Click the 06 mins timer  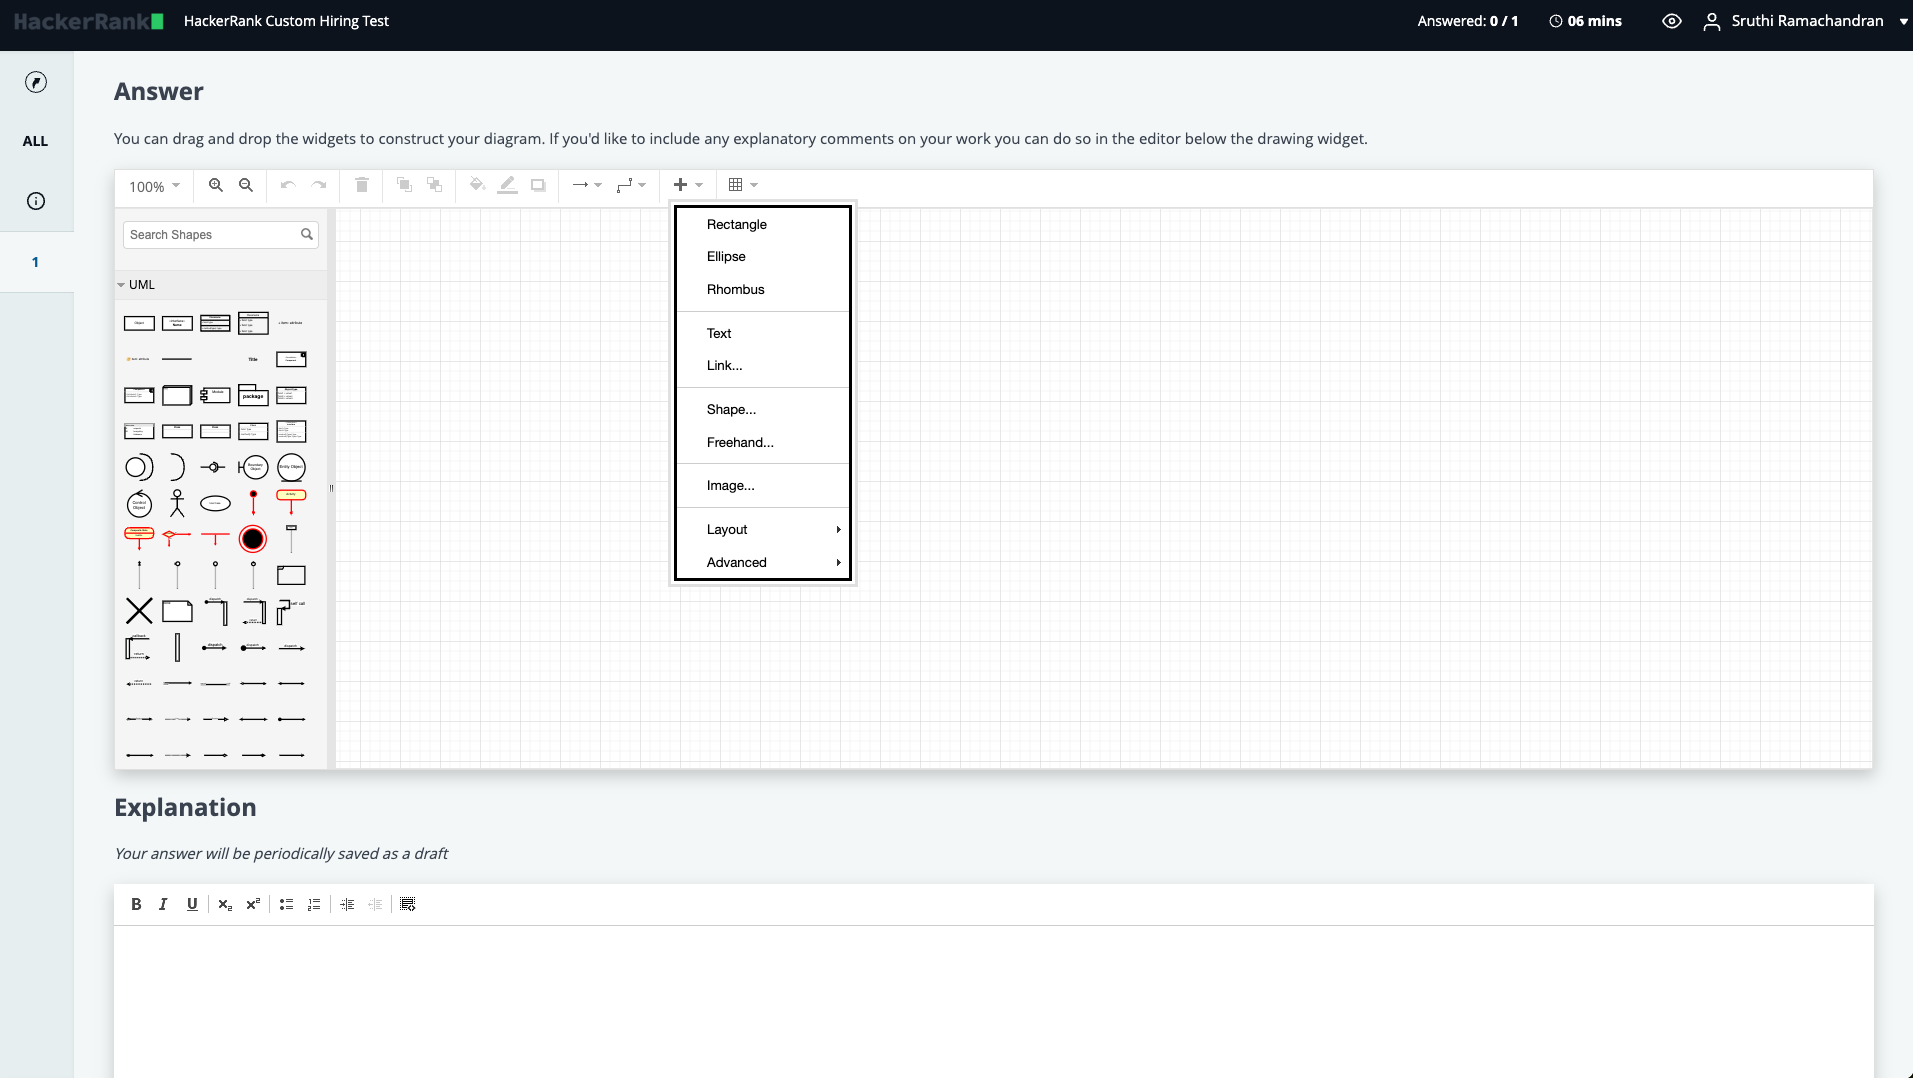(x=1586, y=21)
